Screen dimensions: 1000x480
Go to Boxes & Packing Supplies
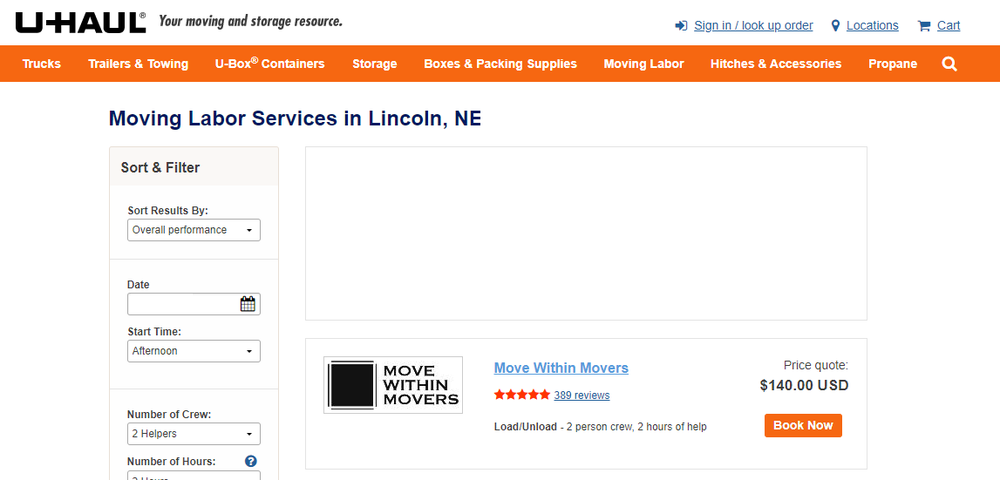(x=500, y=64)
